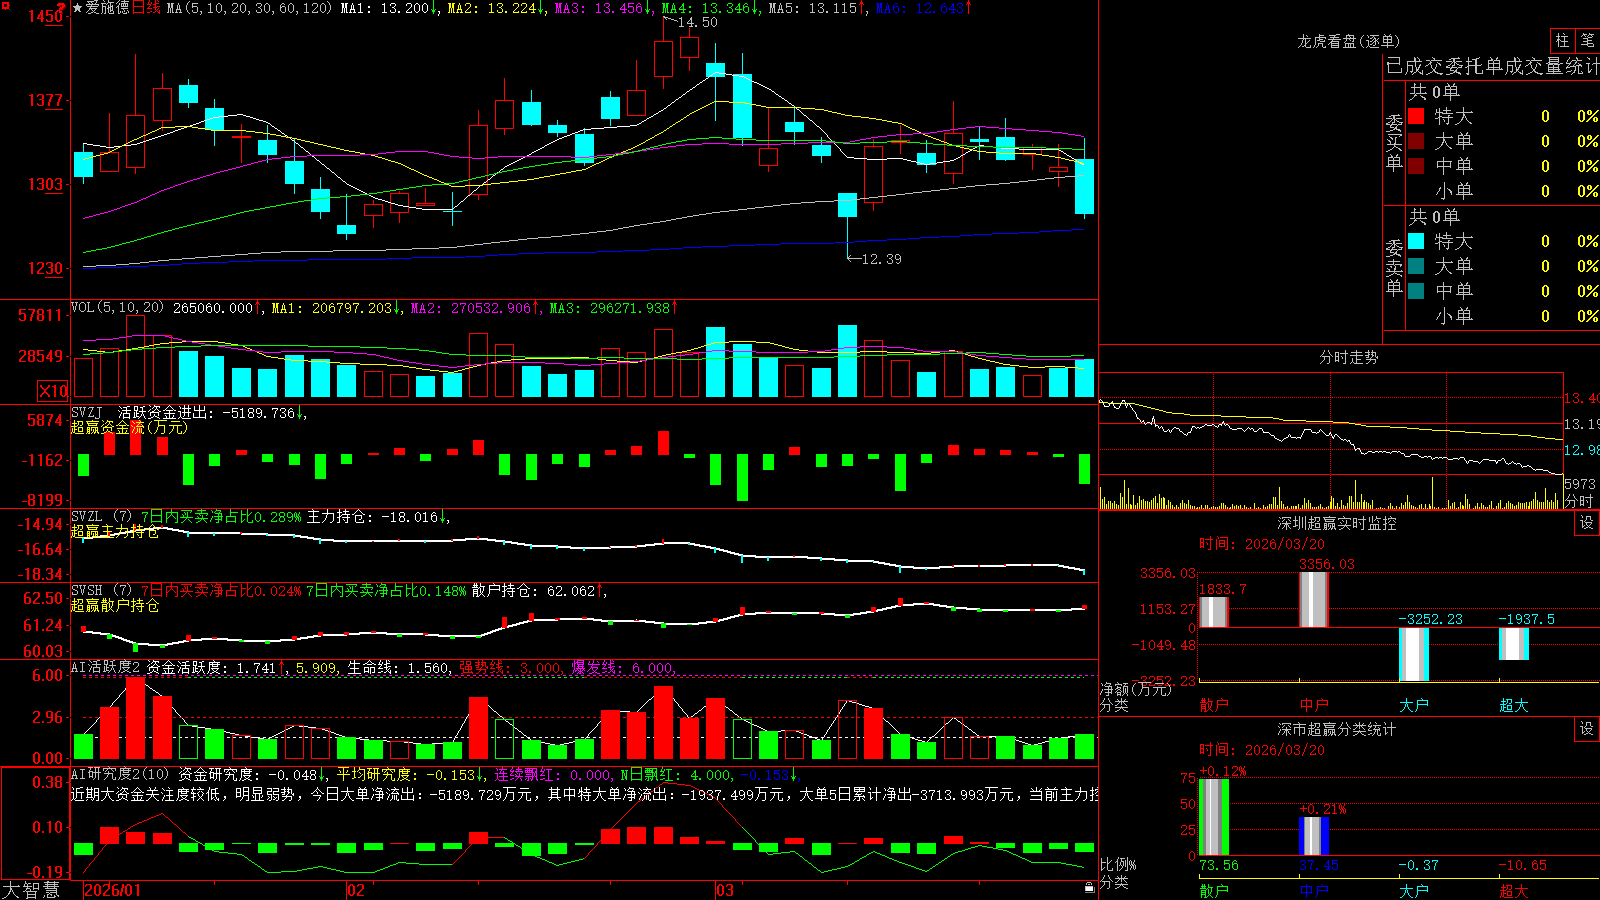Click 超大 label under 分类统计 chart

click(1514, 890)
